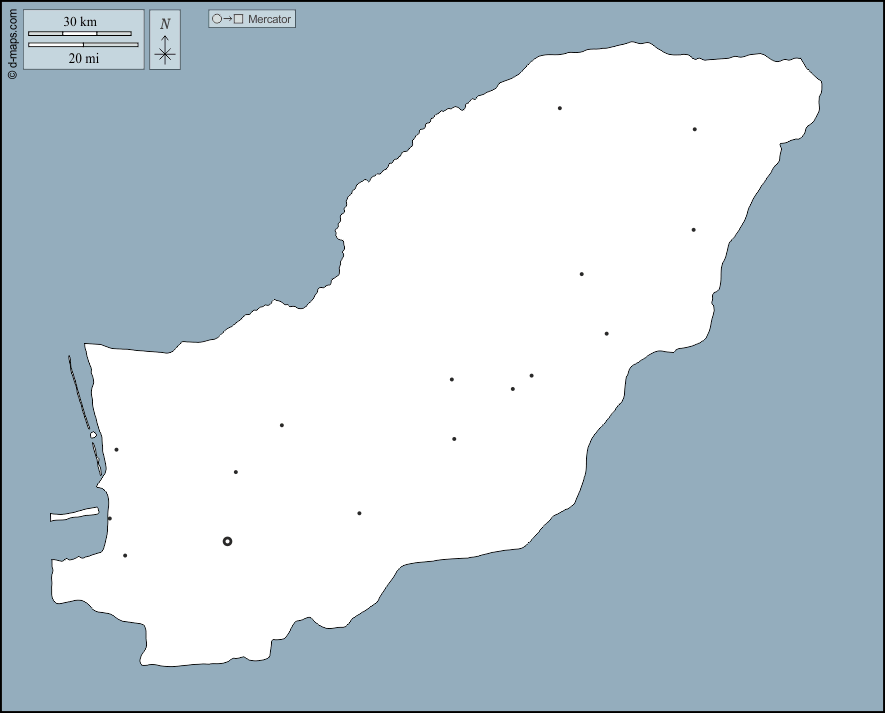
Task: Click the circle-to-square icon beside Mercator
Action: pos(227,19)
